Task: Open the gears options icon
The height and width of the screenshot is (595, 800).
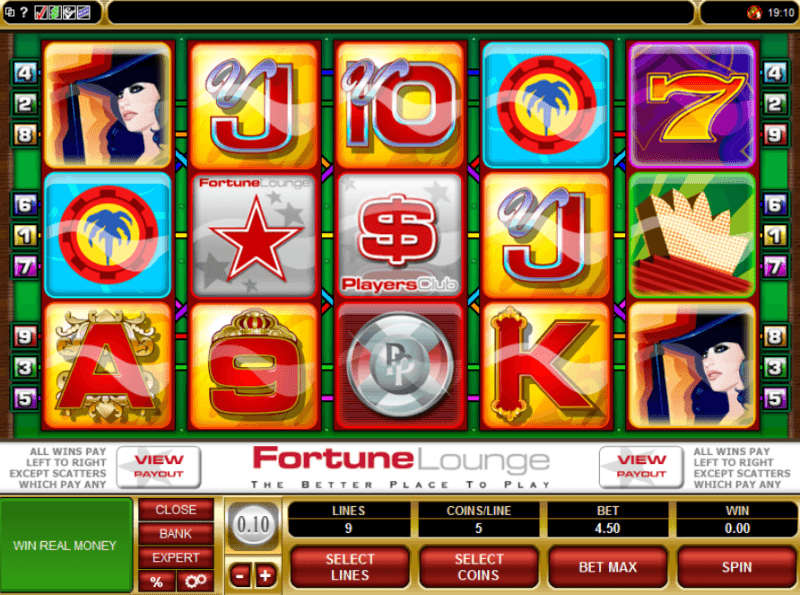Action: tap(195, 581)
